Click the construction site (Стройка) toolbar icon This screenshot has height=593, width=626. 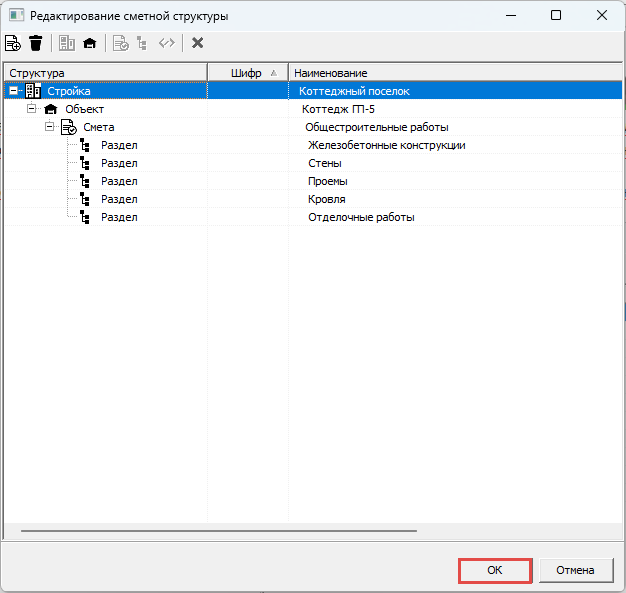point(67,43)
